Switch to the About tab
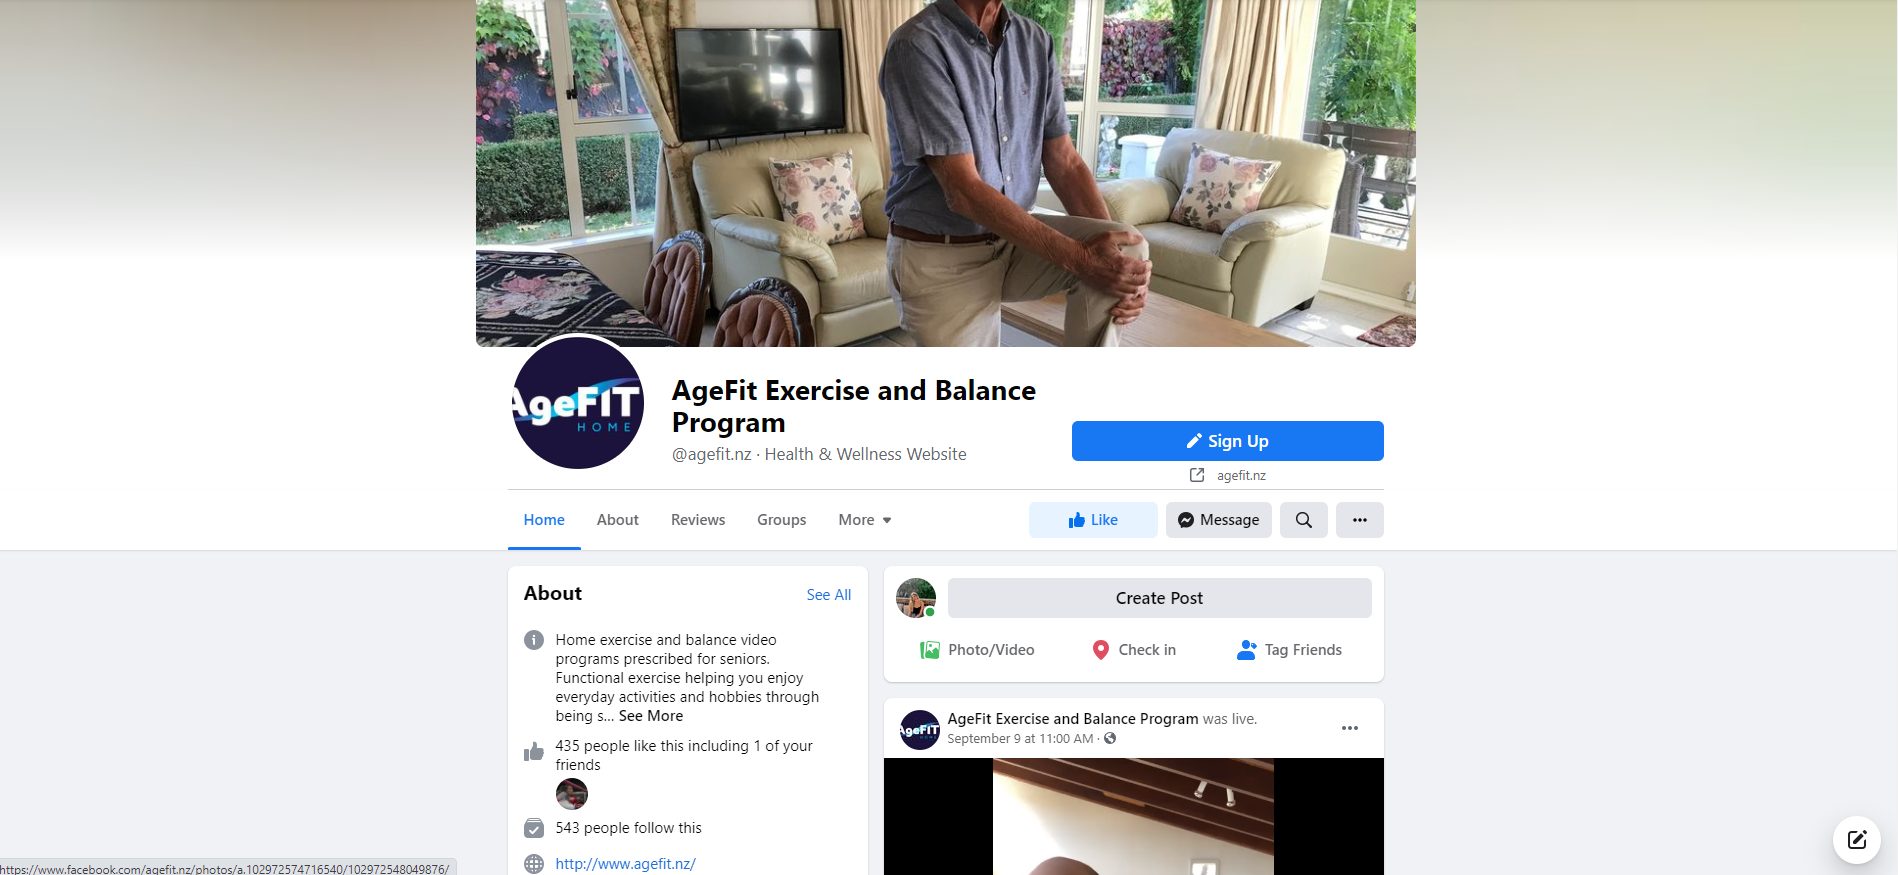 [617, 520]
